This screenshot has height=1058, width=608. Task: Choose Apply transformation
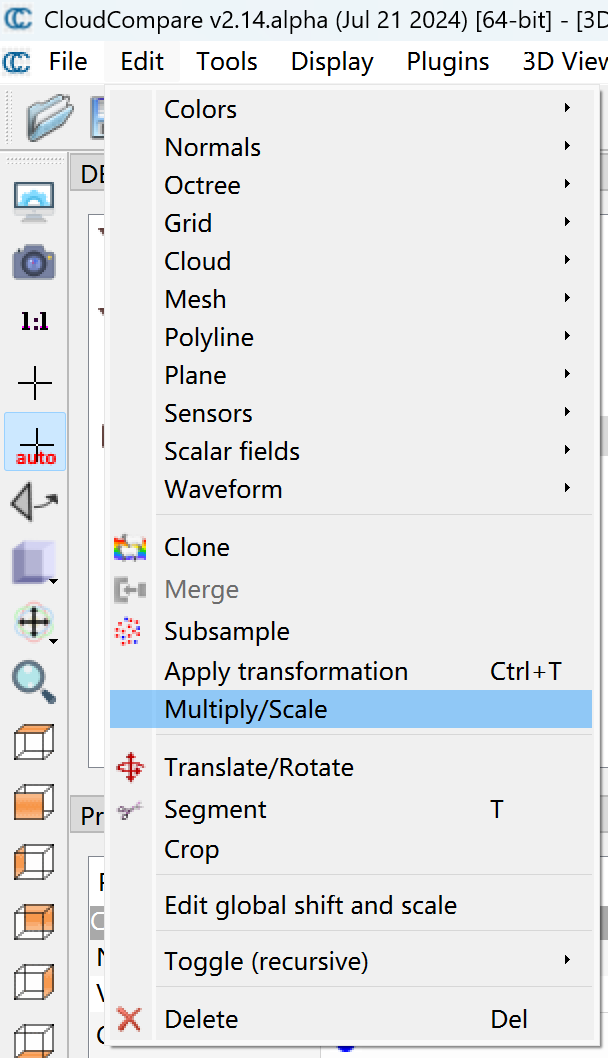point(351,671)
